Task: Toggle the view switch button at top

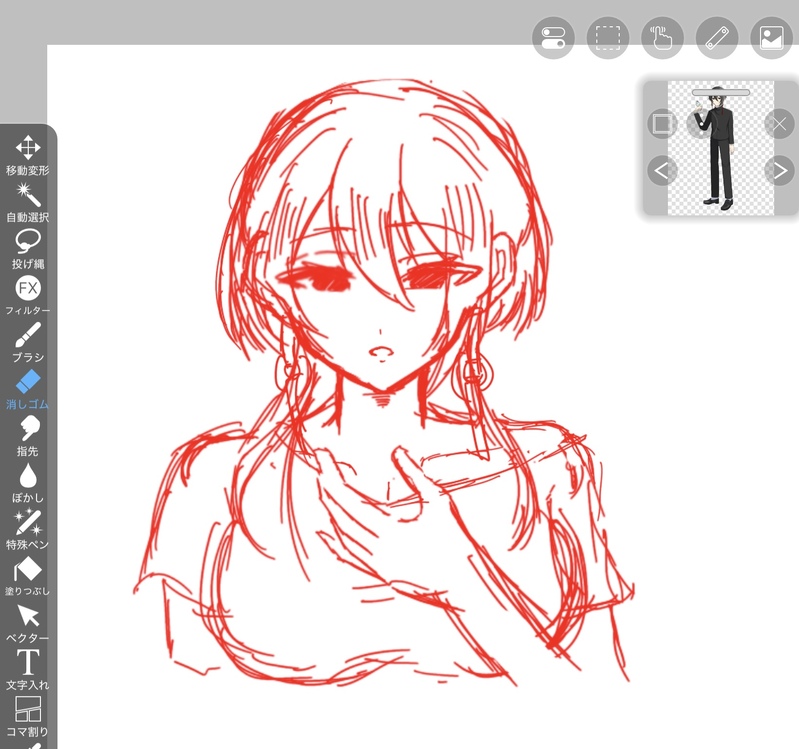Action: point(553,38)
